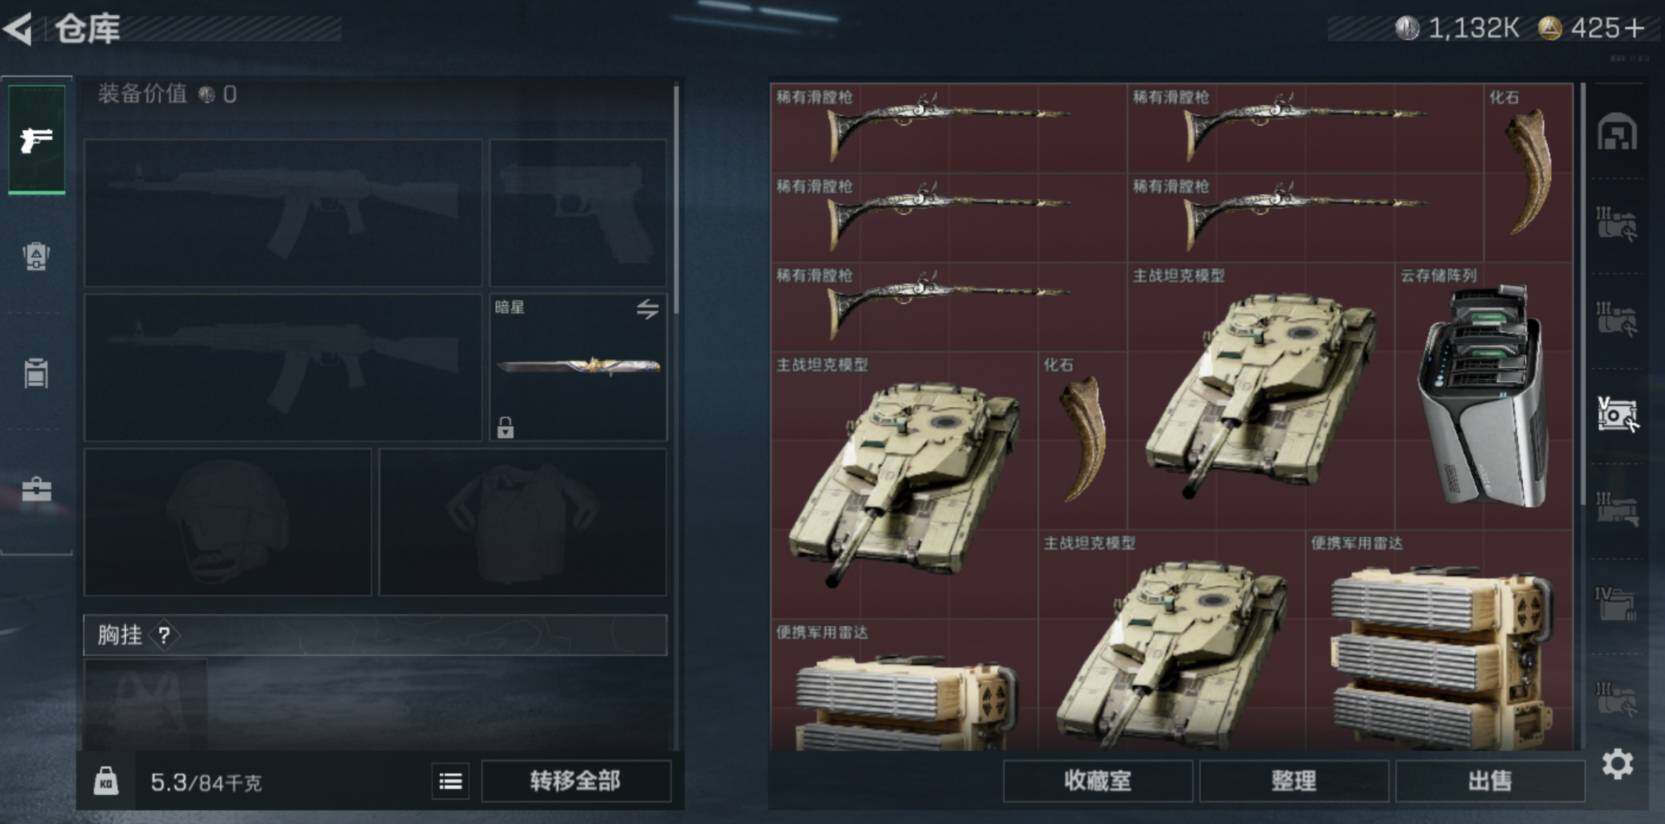Select the safe box icon at top of right sidebar
Screen dimensions: 1665x824
click(x=1617, y=132)
